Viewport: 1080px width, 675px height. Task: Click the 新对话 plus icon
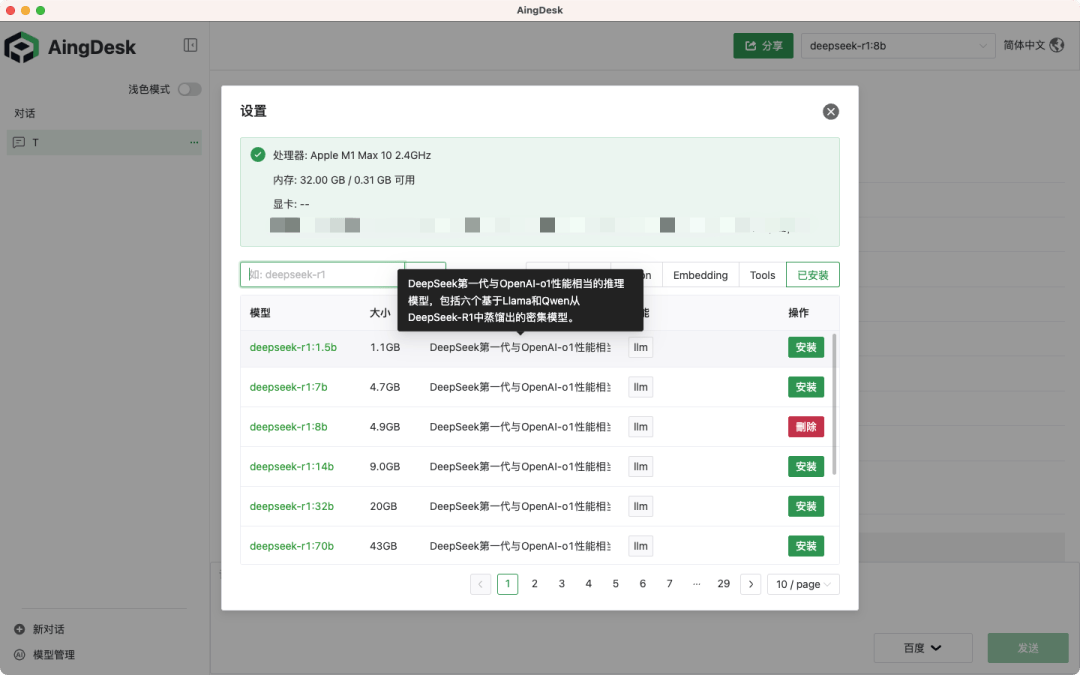click(19, 629)
